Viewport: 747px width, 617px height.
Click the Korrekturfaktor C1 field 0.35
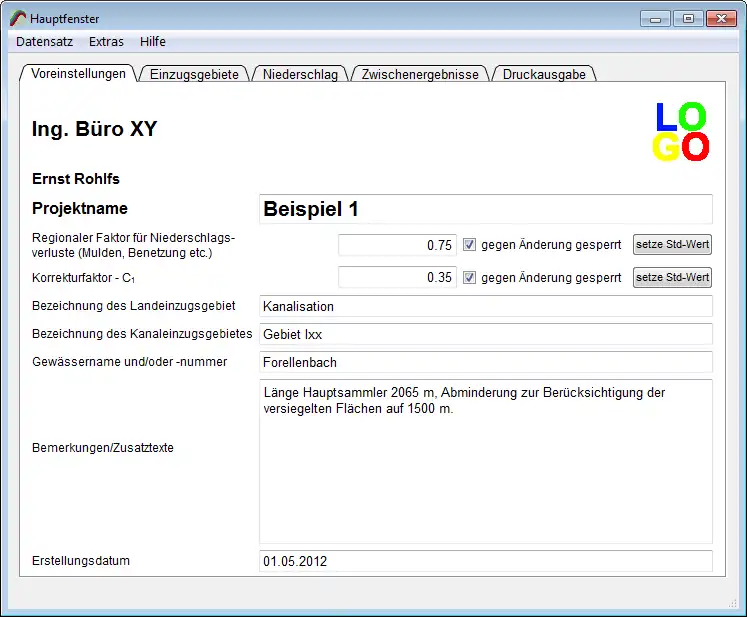coord(397,277)
